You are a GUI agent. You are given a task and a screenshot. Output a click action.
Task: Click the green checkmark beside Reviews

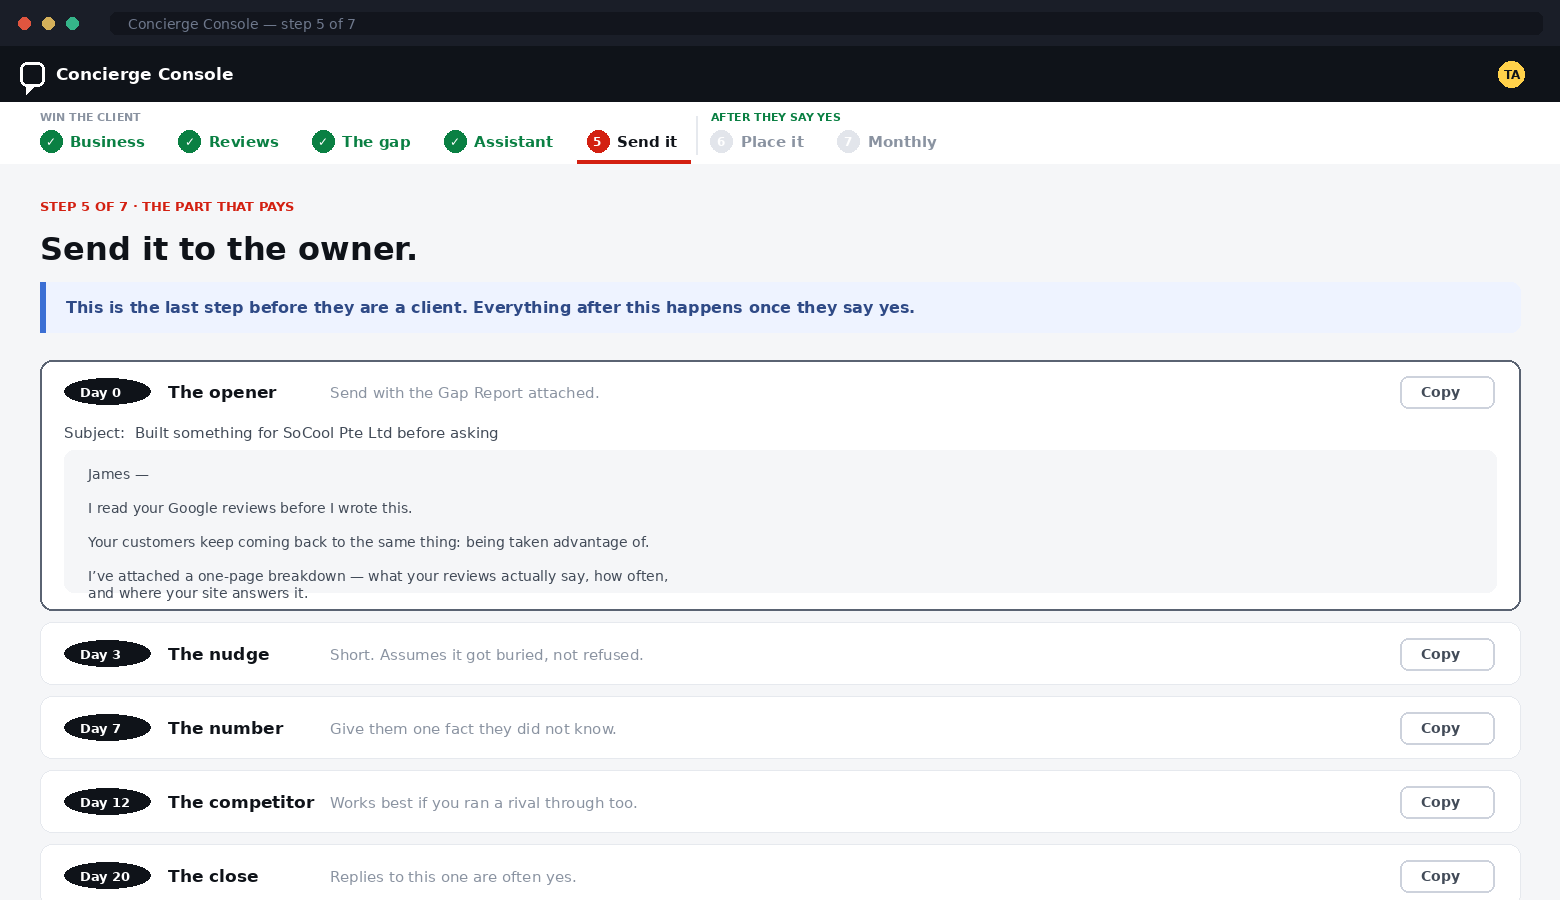pos(190,142)
